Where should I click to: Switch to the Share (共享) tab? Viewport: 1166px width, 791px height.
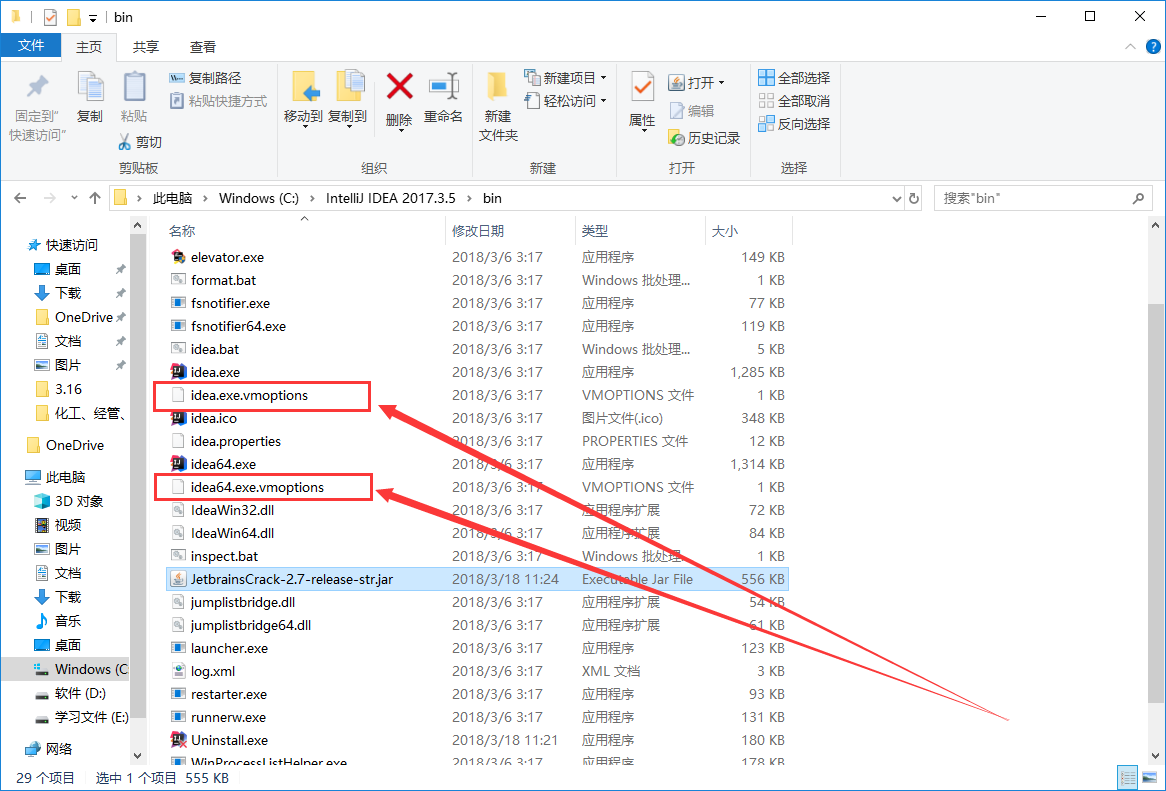click(146, 47)
